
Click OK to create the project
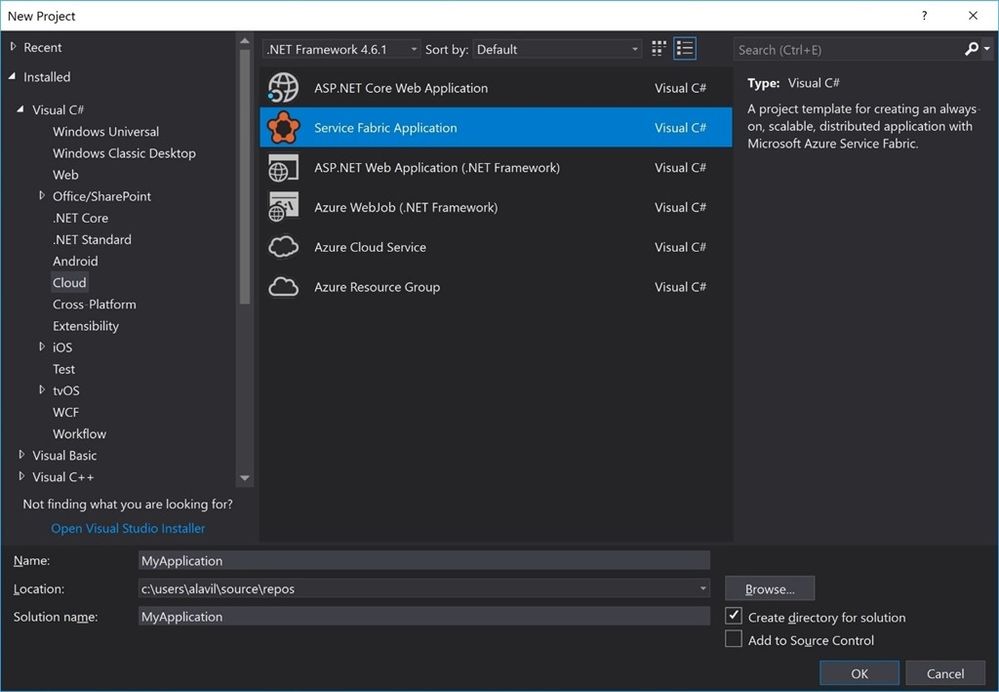click(x=859, y=674)
